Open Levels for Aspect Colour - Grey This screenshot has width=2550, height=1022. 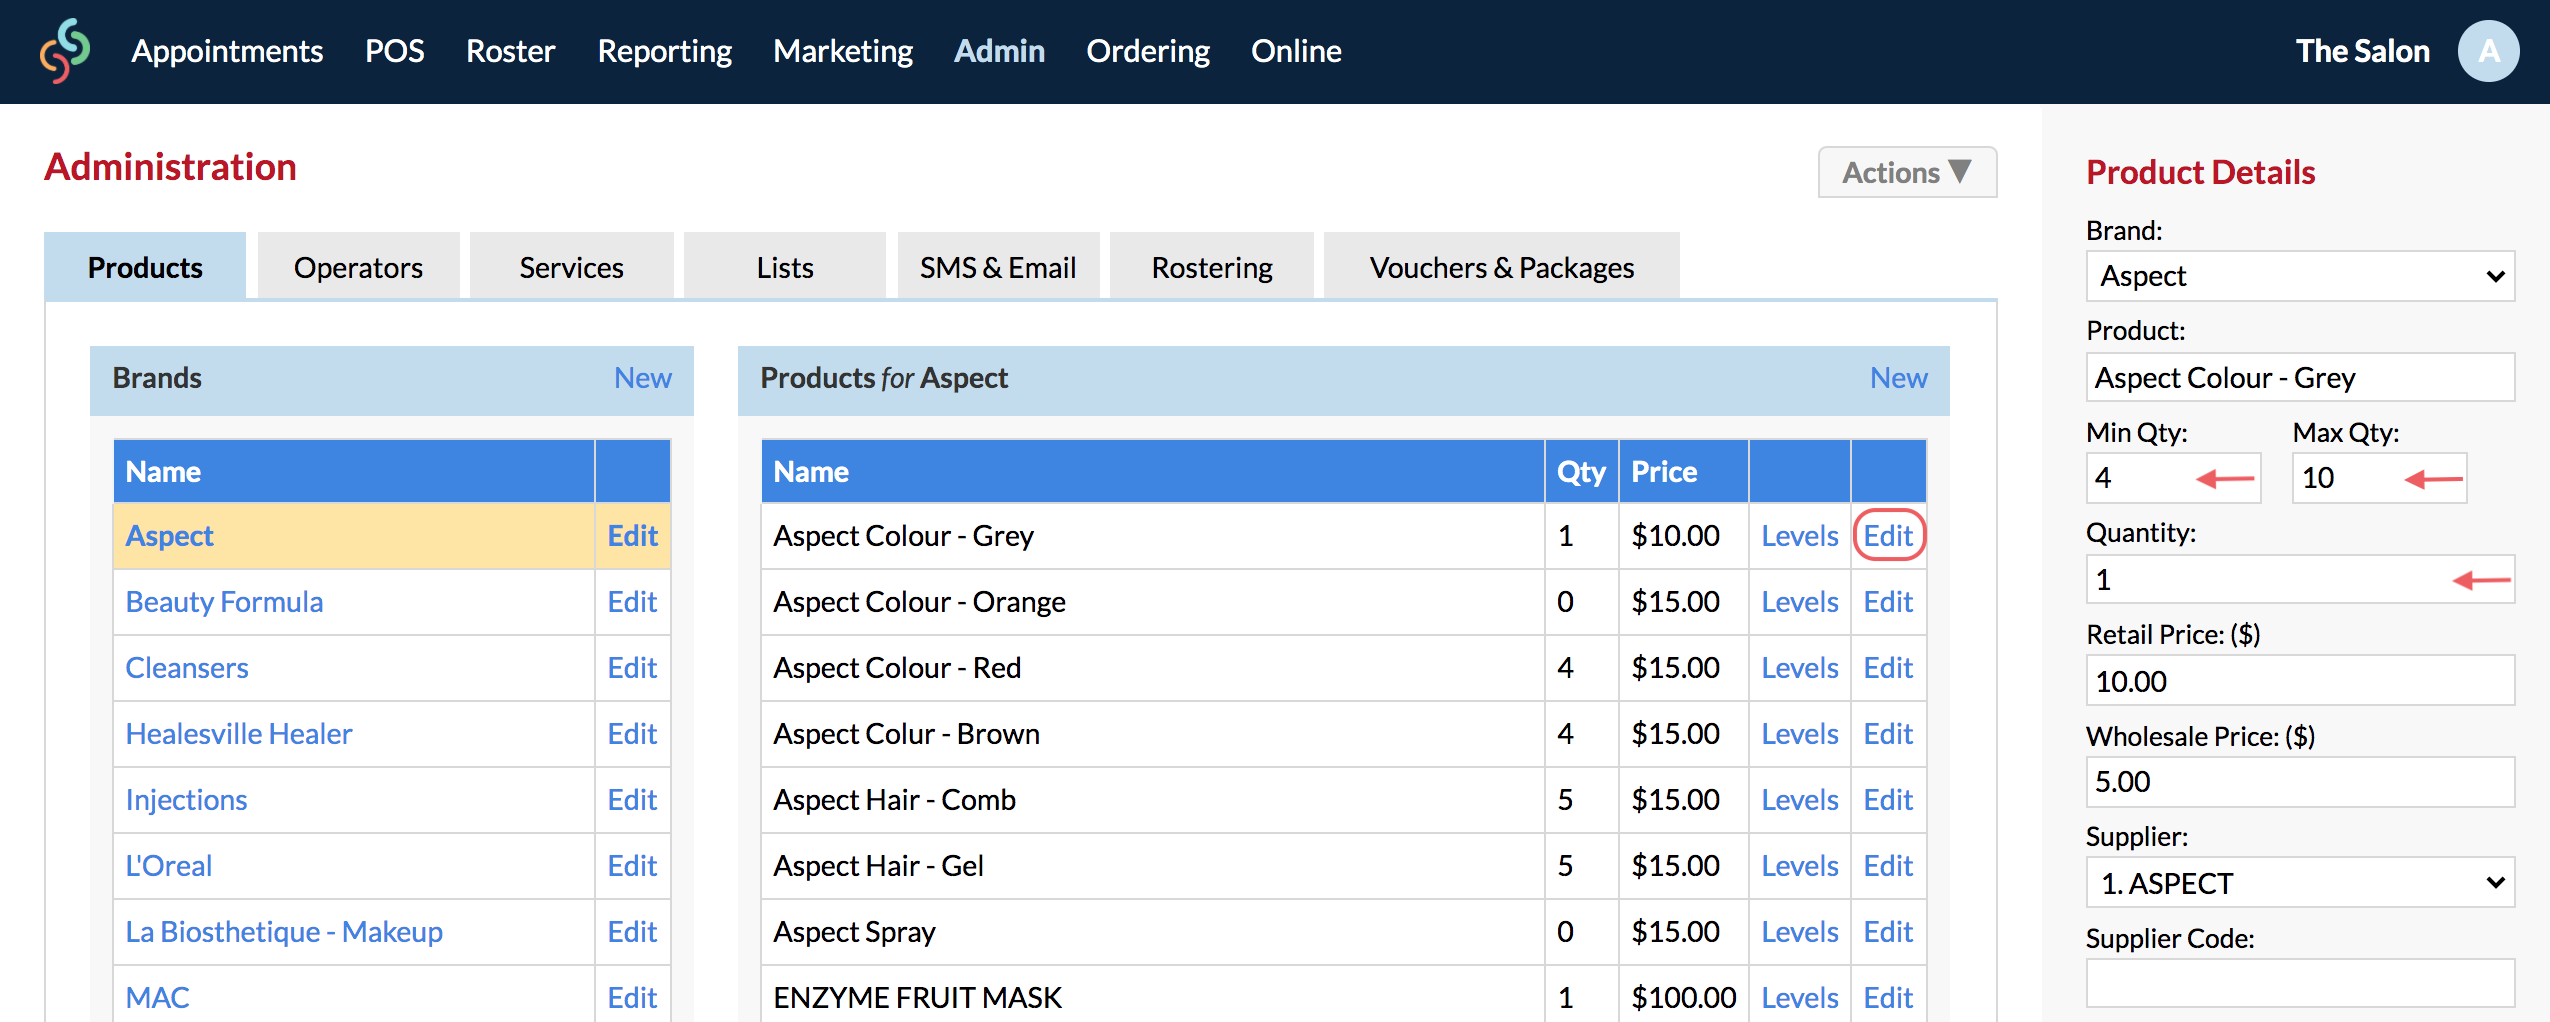click(x=1799, y=536)
